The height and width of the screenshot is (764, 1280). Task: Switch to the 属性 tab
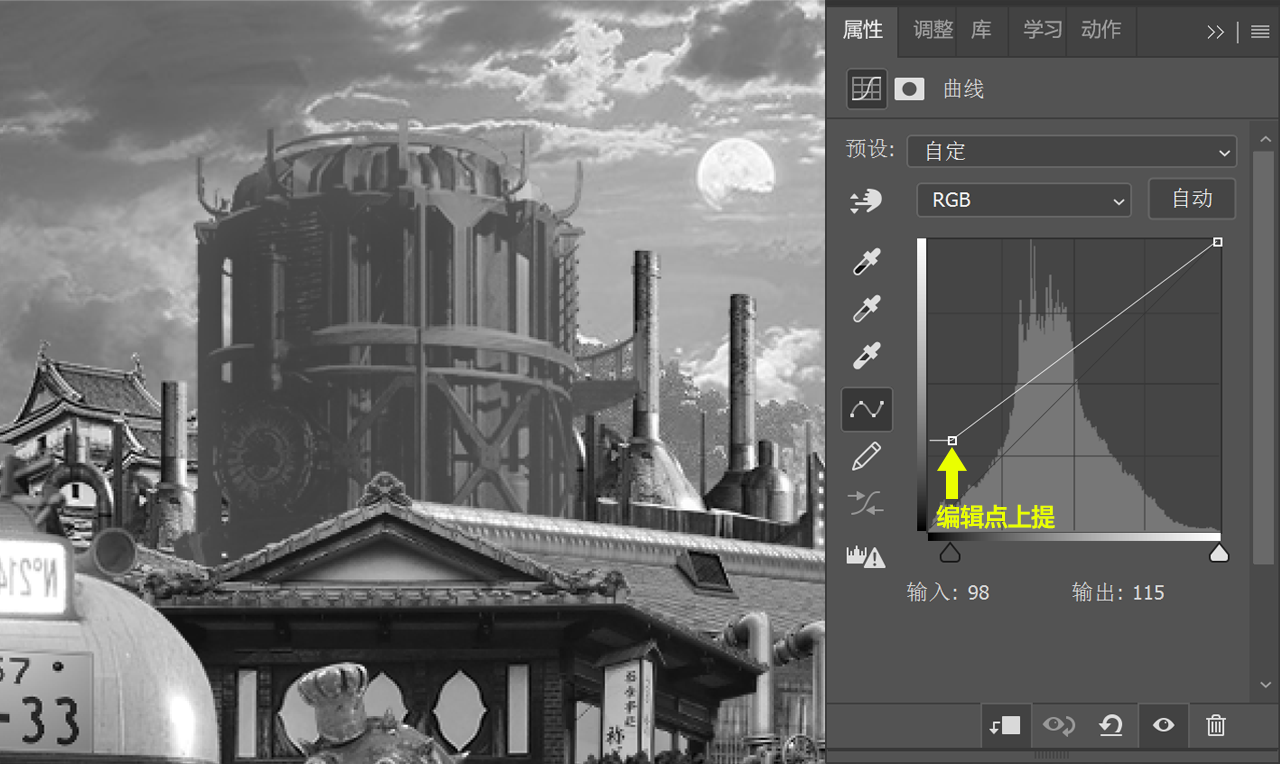point(862,30)
